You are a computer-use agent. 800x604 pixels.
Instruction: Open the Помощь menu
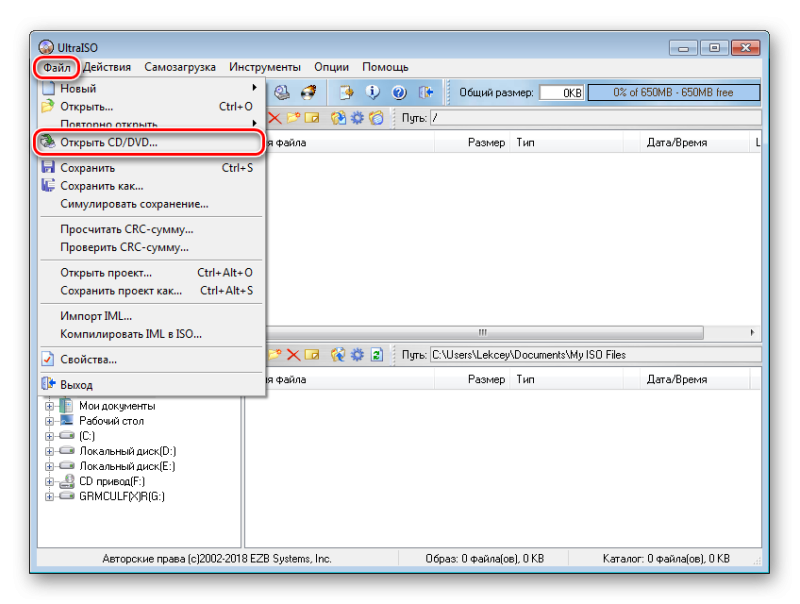[386, 67]
